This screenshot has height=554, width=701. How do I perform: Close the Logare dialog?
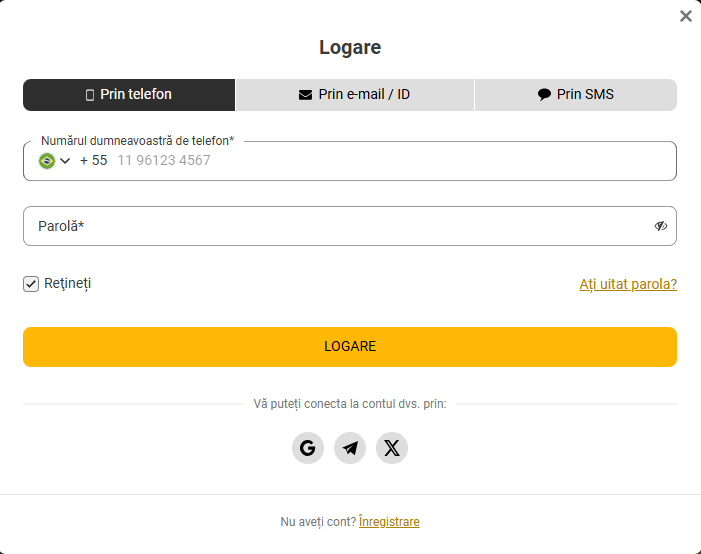point(686,16)
